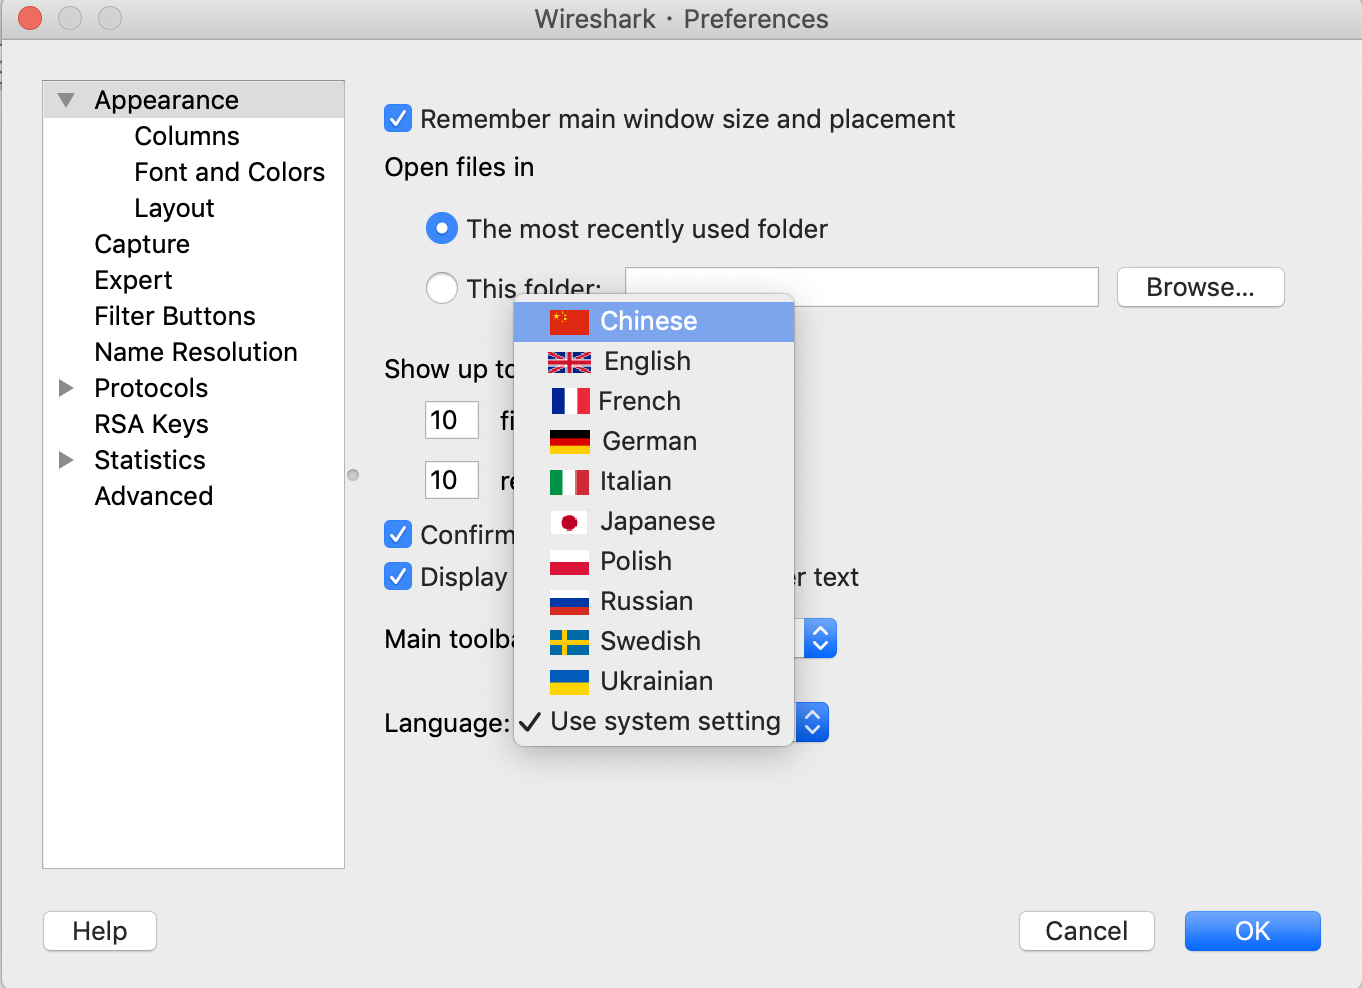The height and width of the screenshot is (988, 1362).
Task: Switch the language to Ukrainian
Action: (x=654, y=682)
